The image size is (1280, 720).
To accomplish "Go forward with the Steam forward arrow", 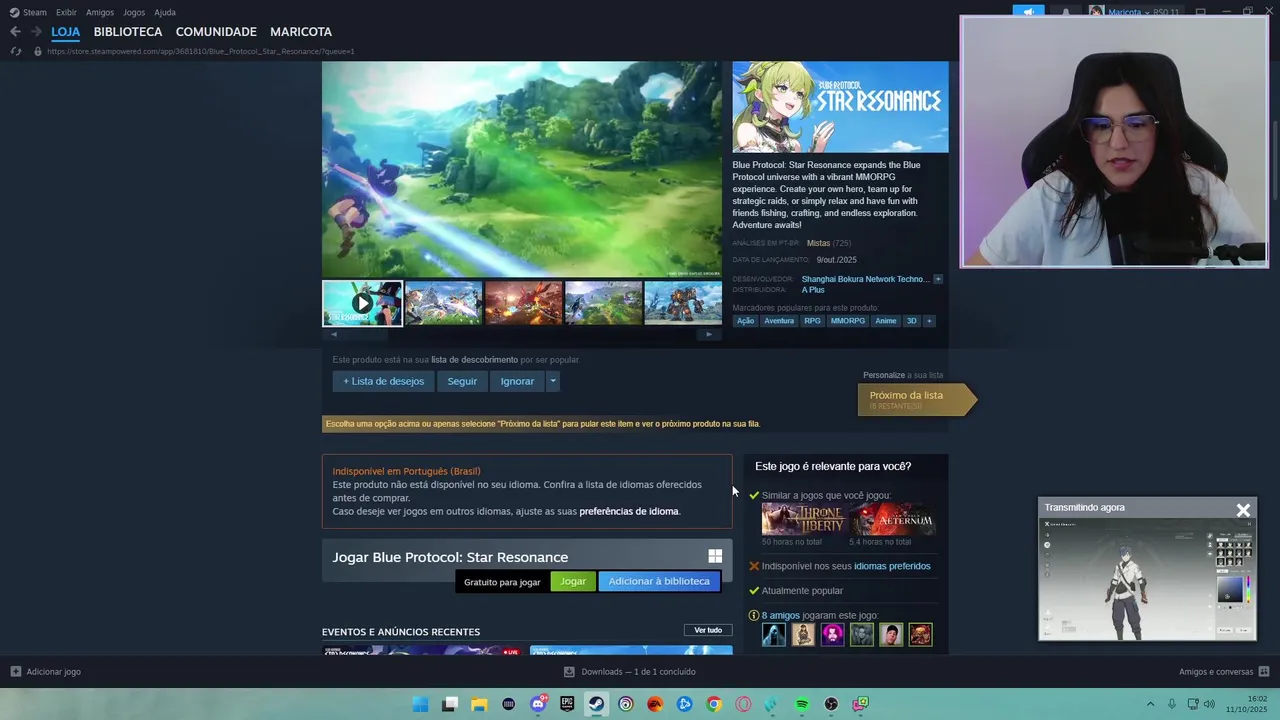I will pyautogui.click(x=36, y=32).
